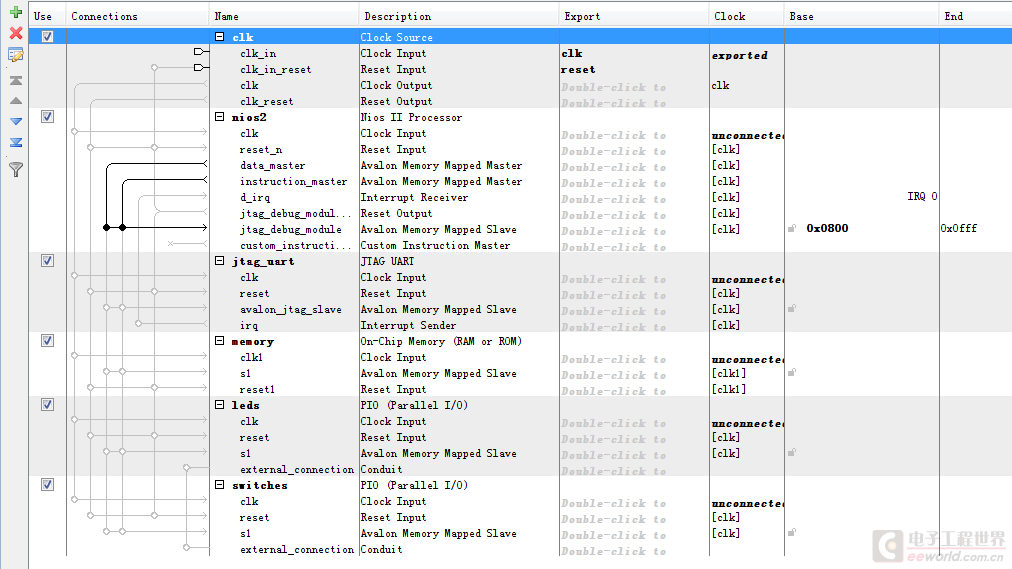
Task: Toggle the Use checkbox for jtag_uart
Action: pos(47,261)
